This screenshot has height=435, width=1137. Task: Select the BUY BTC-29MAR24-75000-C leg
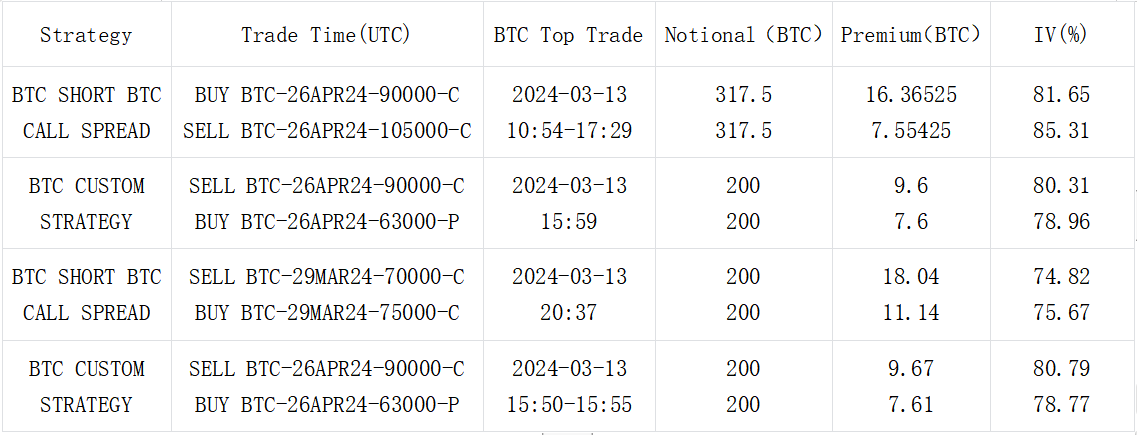pyautogui.click(x=326, y=313)
